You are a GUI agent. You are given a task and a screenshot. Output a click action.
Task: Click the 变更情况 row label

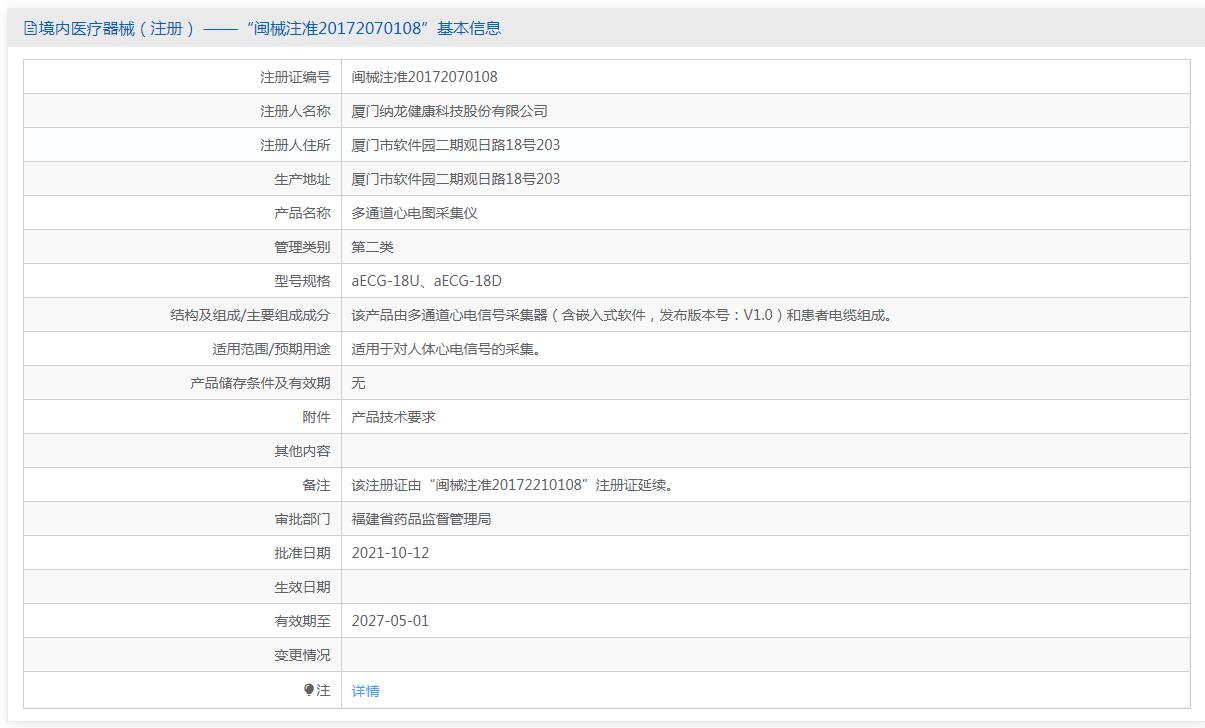302,655
